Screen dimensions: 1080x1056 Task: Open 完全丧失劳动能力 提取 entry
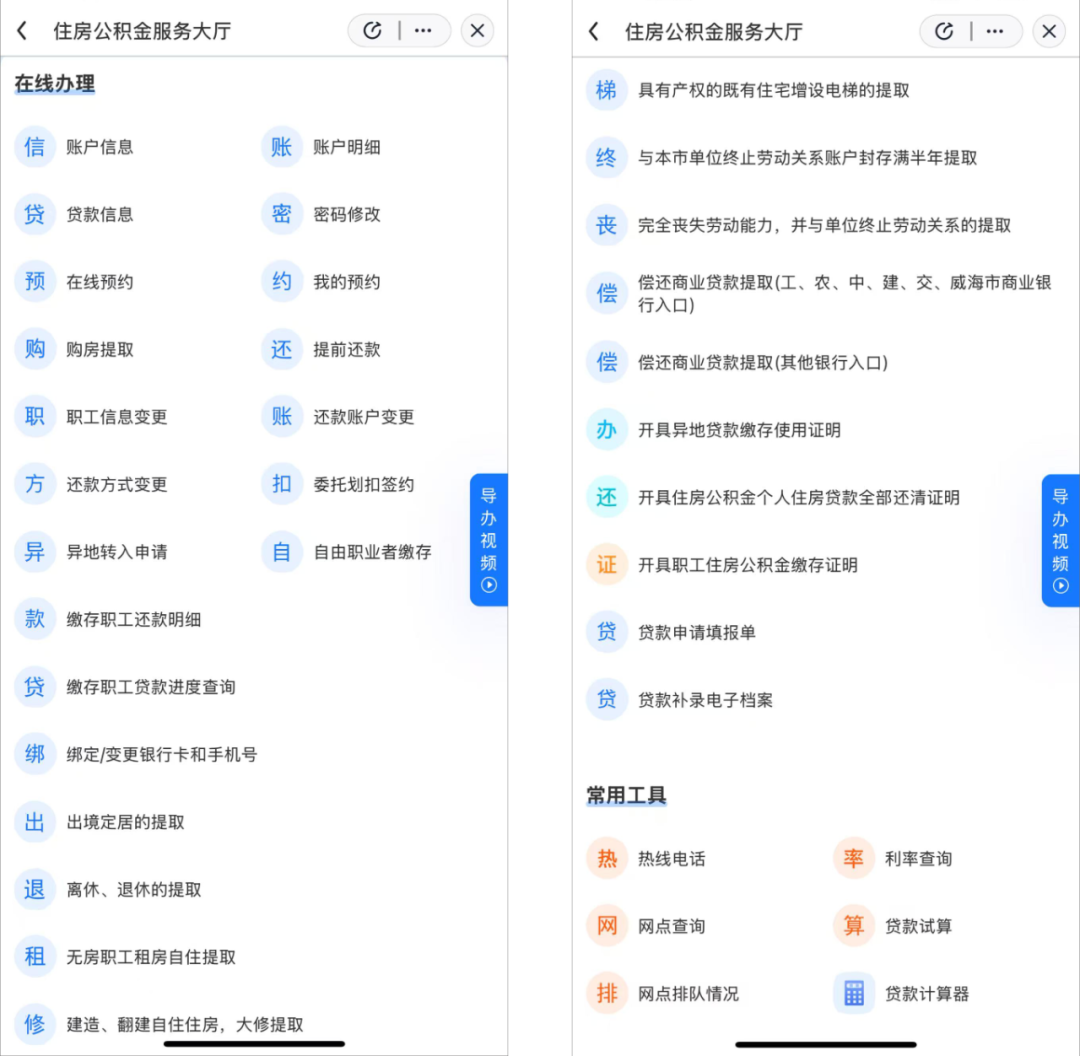824,225
